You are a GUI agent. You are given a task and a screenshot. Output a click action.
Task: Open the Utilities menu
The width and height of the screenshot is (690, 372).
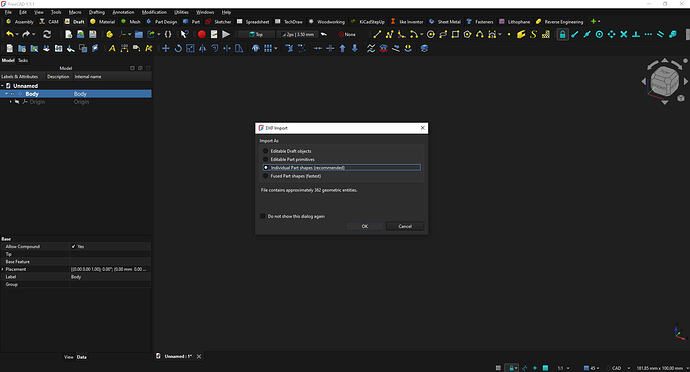coord(181,12)
